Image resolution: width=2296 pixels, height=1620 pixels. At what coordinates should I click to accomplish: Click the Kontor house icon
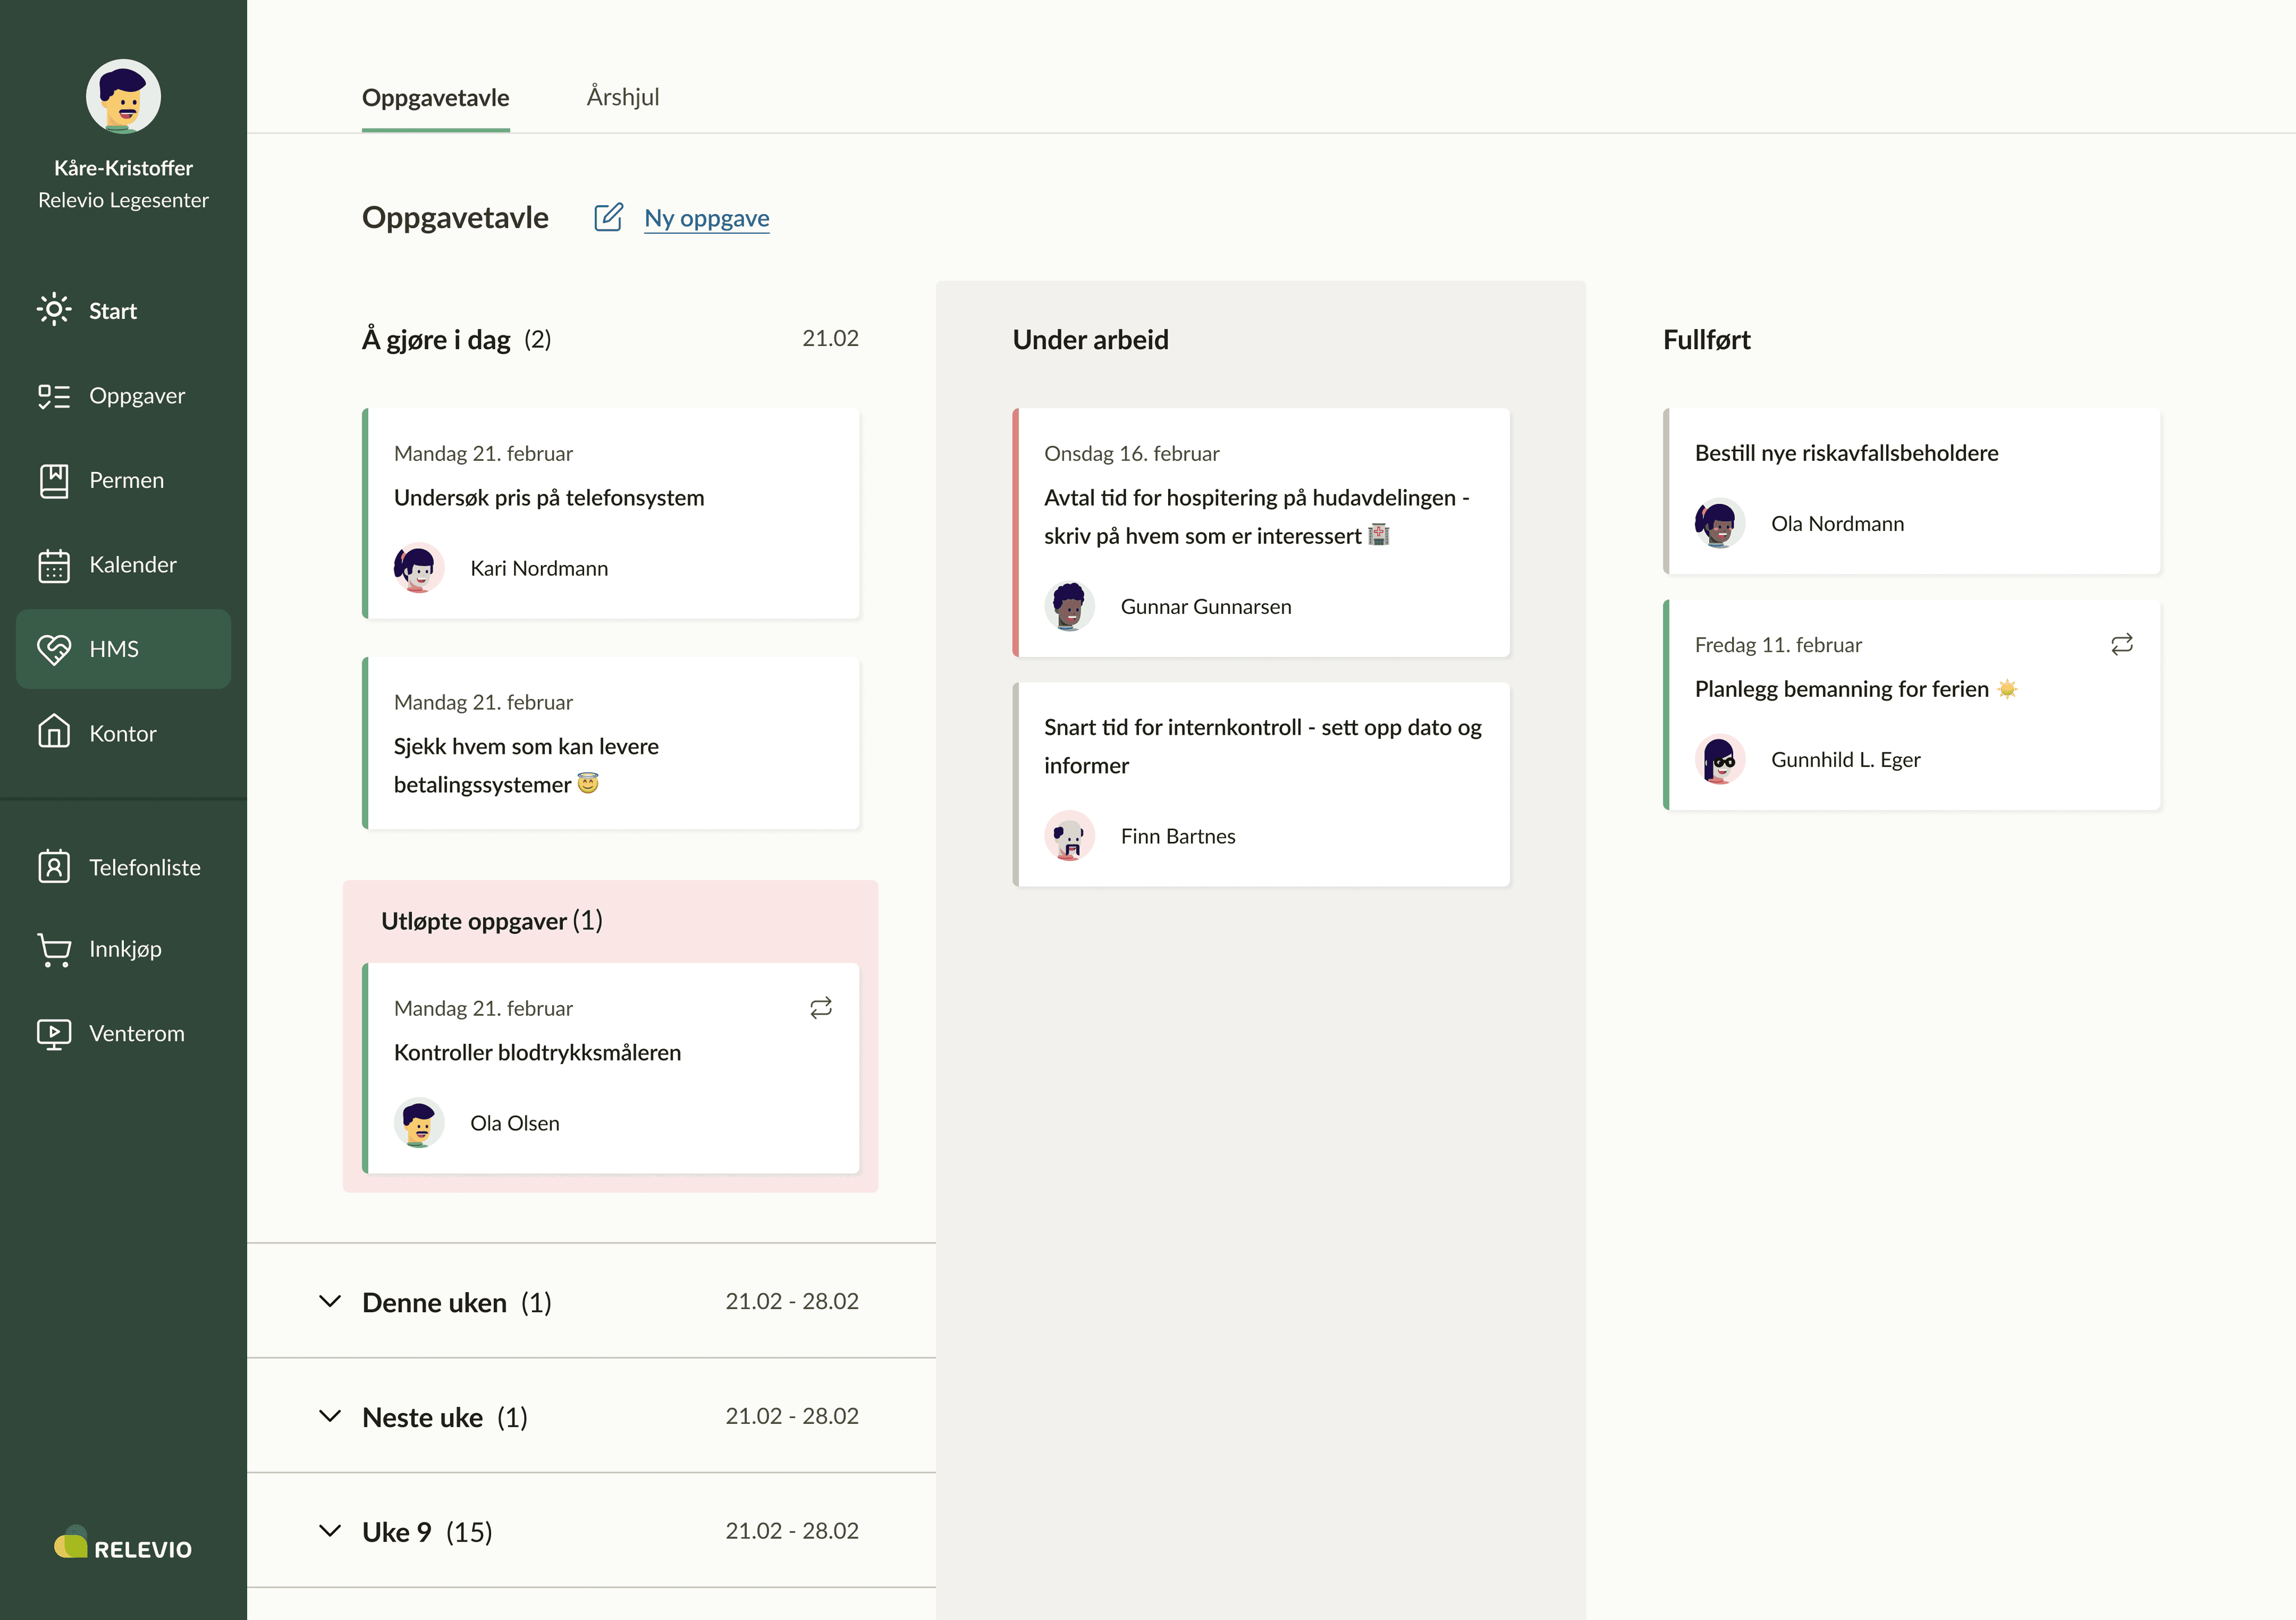(54, 733)
